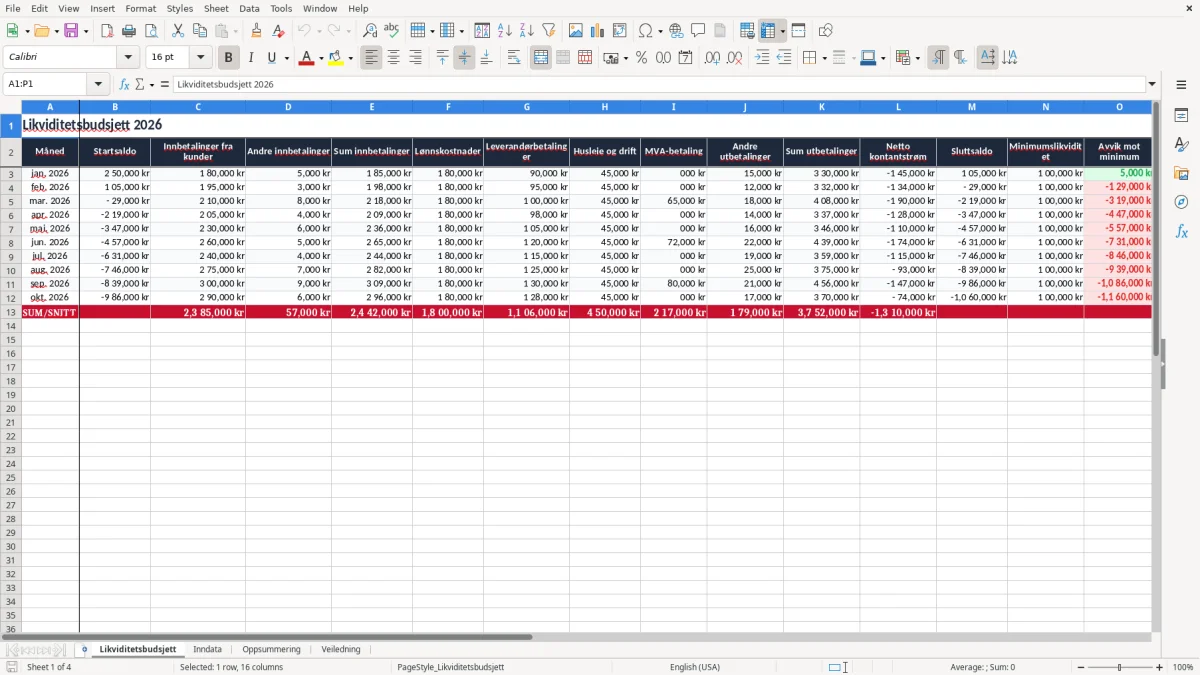
Task: Select the Clone Formatting paintbrush
Action: click(x=256, y=31)
